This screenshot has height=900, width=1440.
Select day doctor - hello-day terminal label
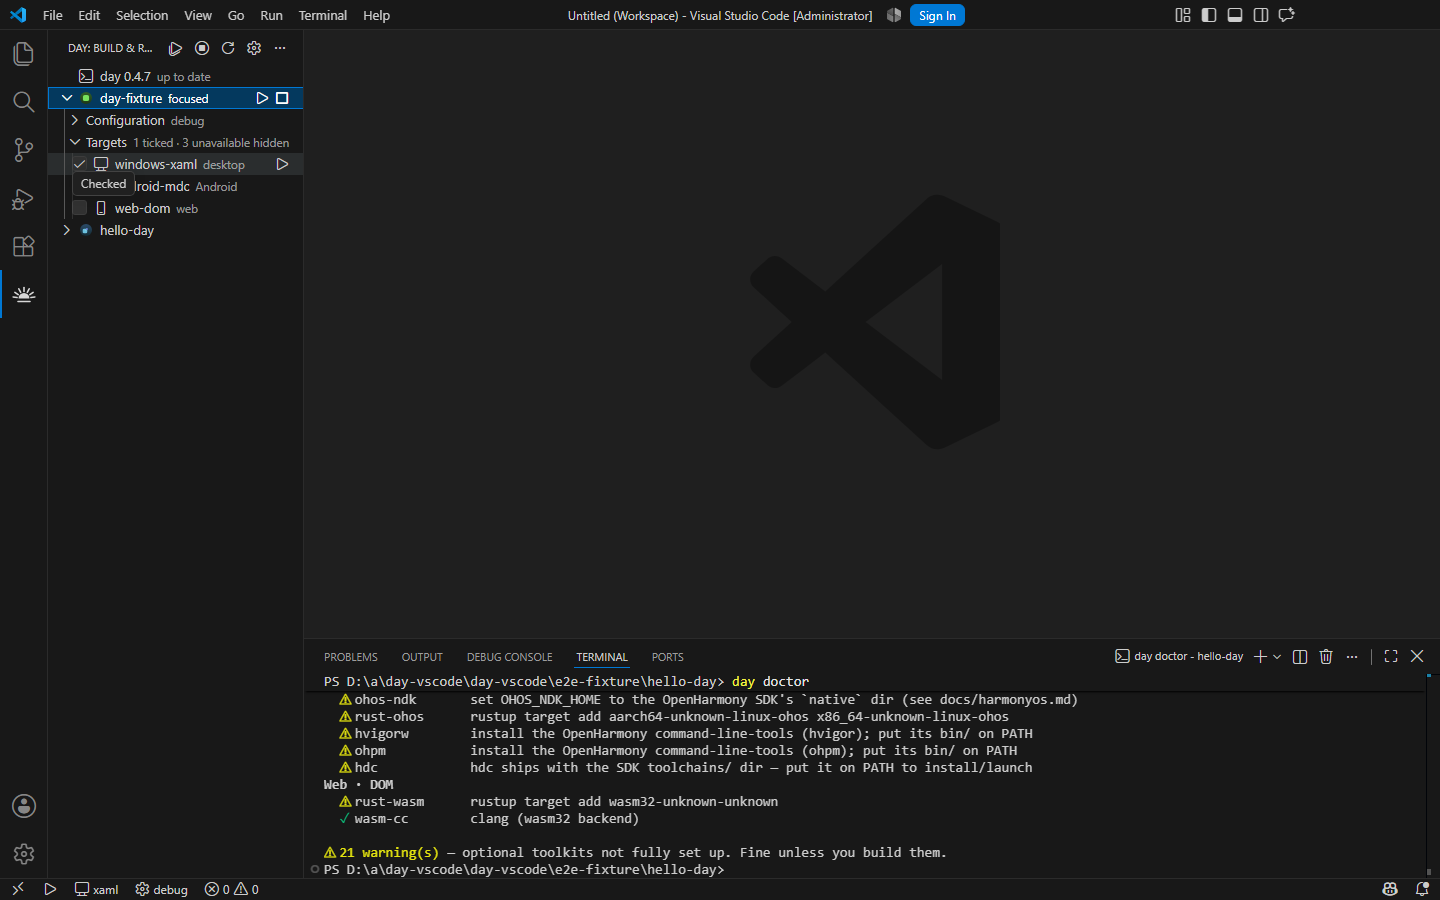1179,657
